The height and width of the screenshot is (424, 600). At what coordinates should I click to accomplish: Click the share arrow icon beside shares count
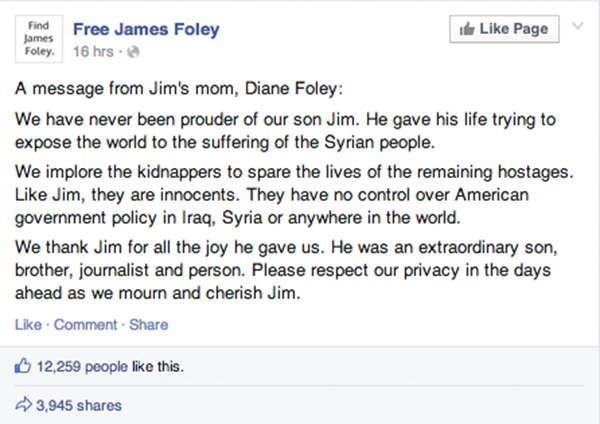23,404
